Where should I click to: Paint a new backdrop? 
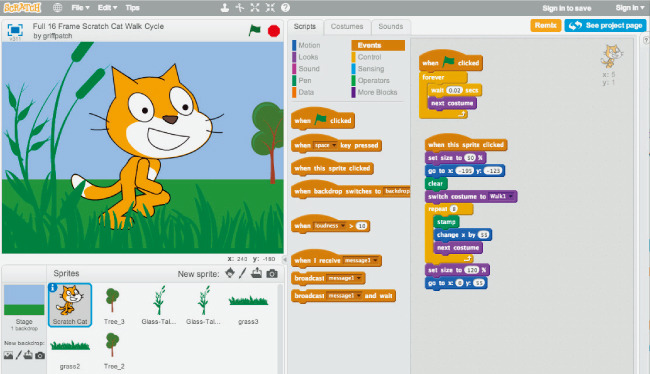point(18,355)
